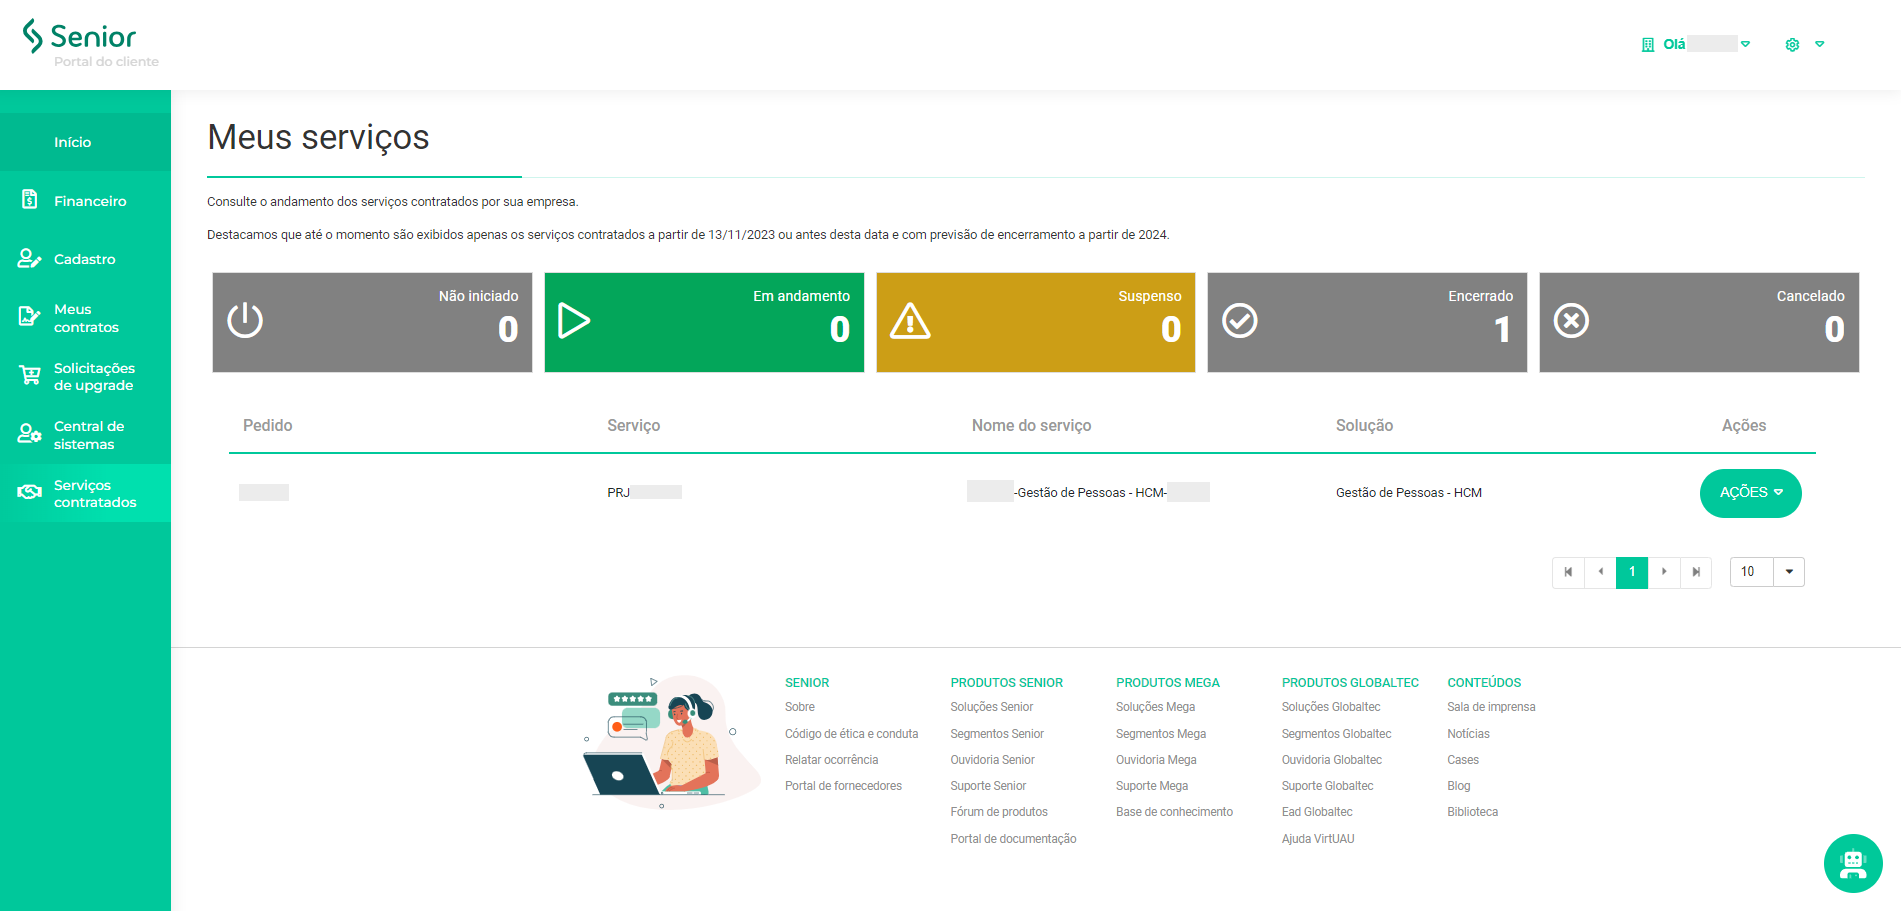Screen dimensions: 1901x911
Task: Open Cadastro in the sidebar
Action: [x=85, y=259]
